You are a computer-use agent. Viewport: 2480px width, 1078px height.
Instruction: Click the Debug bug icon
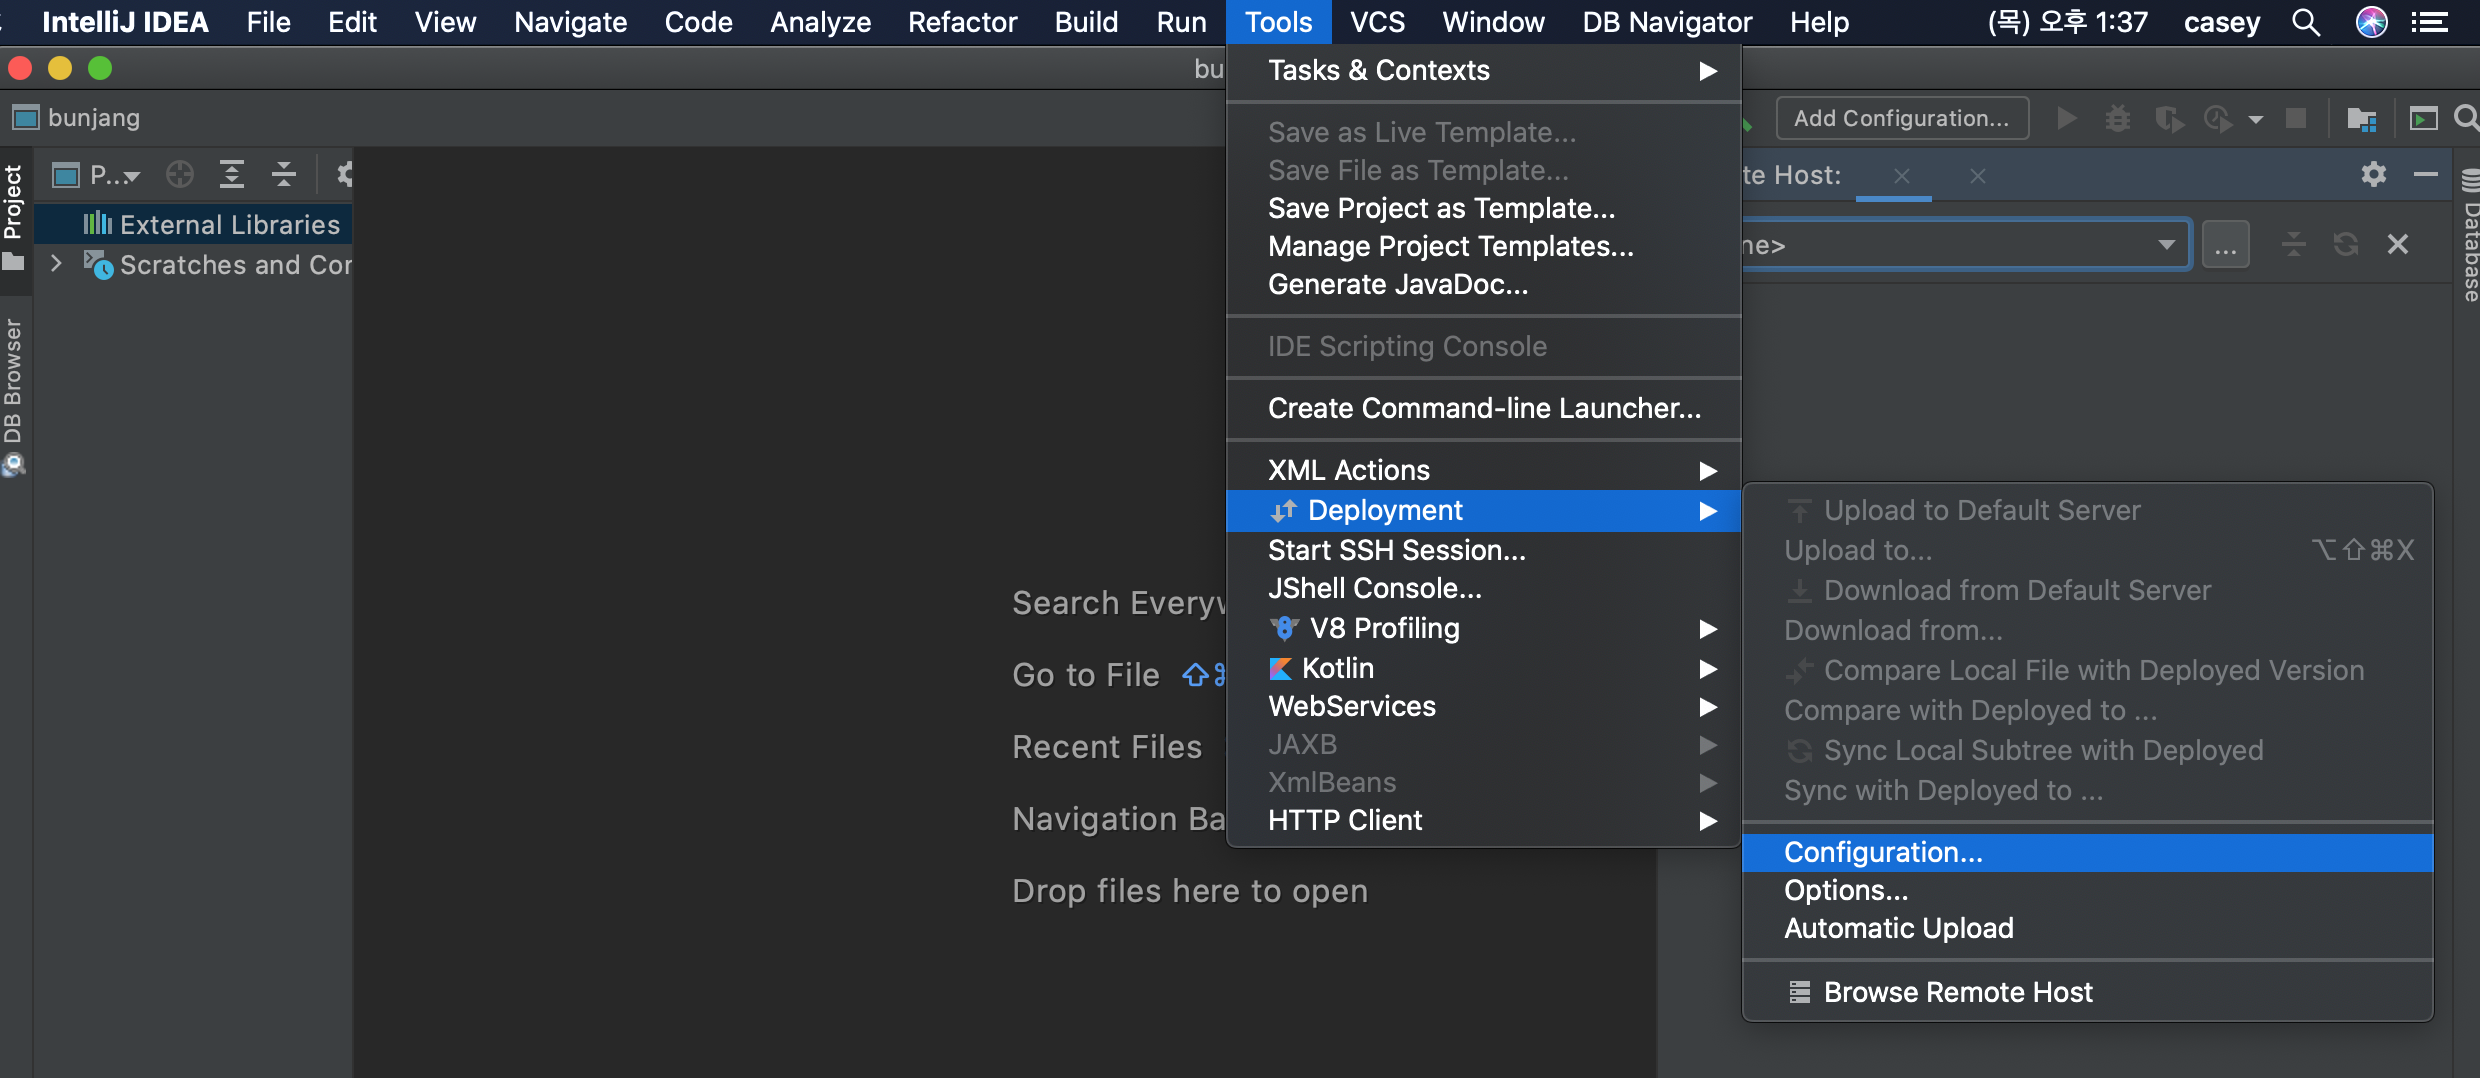pyautogui.click(x=2117, y=119)
